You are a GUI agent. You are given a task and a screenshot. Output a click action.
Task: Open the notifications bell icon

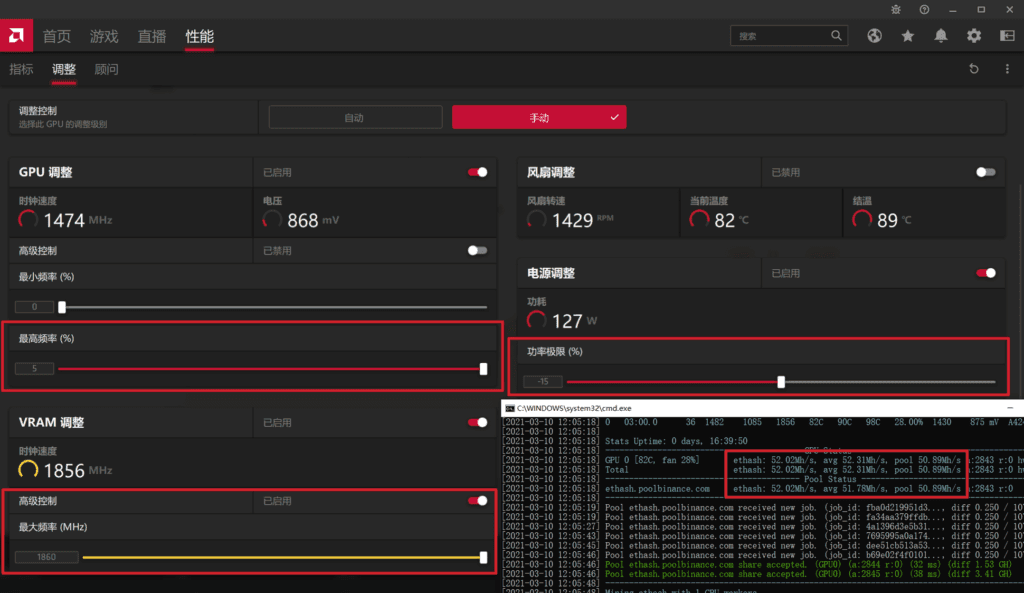pyautogui.click(x=940, y=35)
